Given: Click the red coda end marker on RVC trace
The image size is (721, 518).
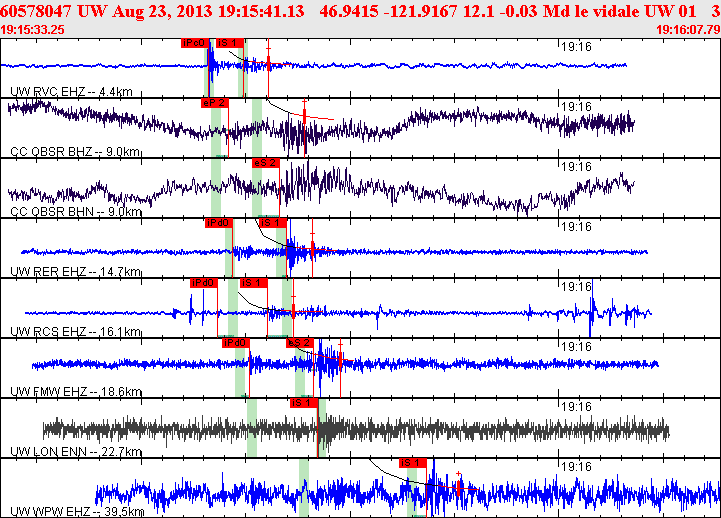Looking at the screenshot, I should 269,64.
